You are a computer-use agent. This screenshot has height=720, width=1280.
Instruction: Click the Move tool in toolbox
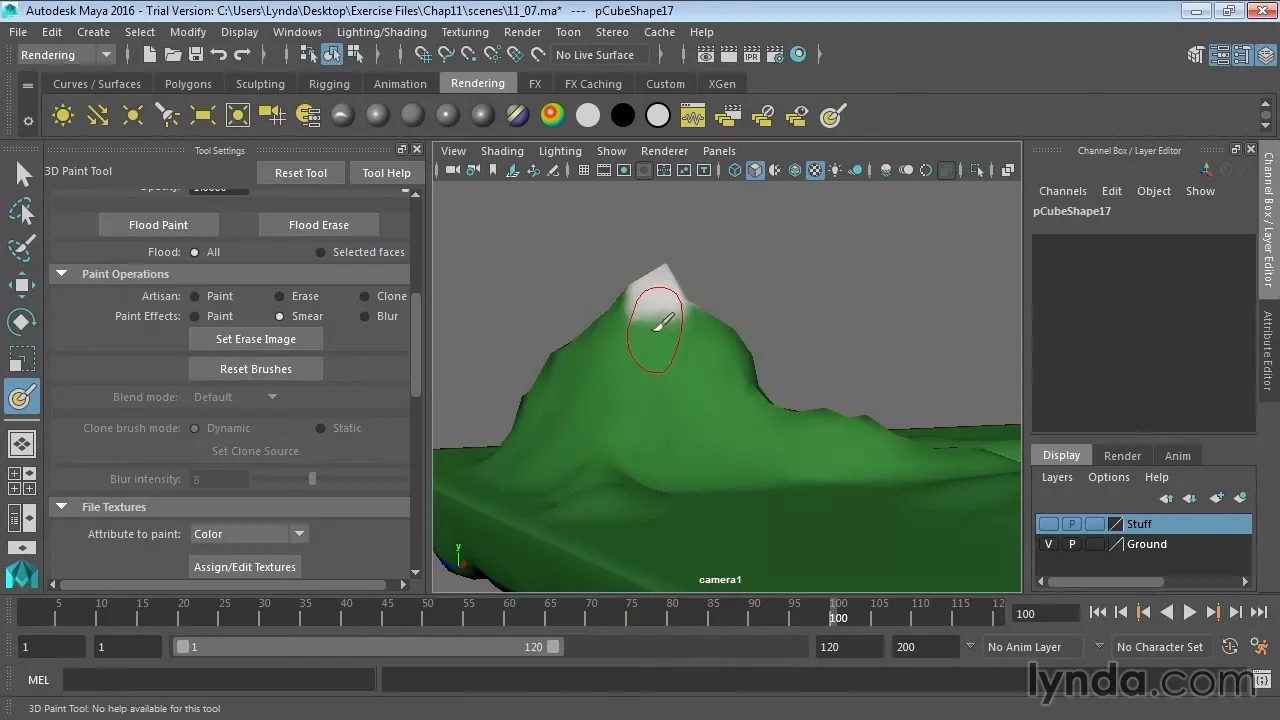coord(22,285)
